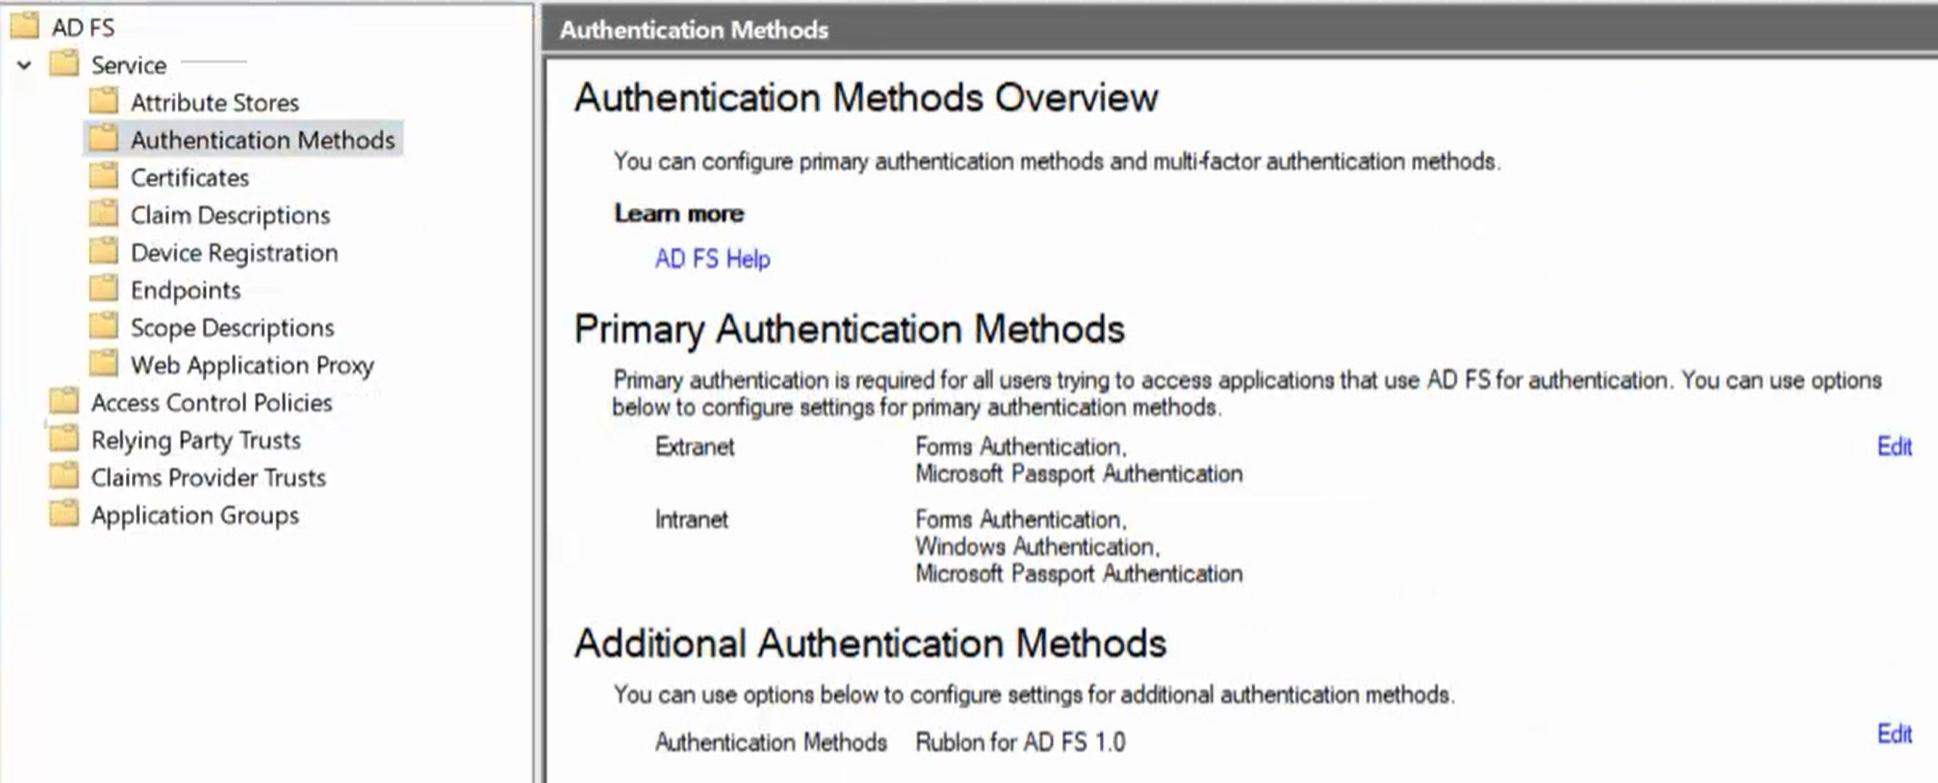The image size is (1938, 783).
Task: Click the Authentication Methods pane header
Action: pos(694,30)
